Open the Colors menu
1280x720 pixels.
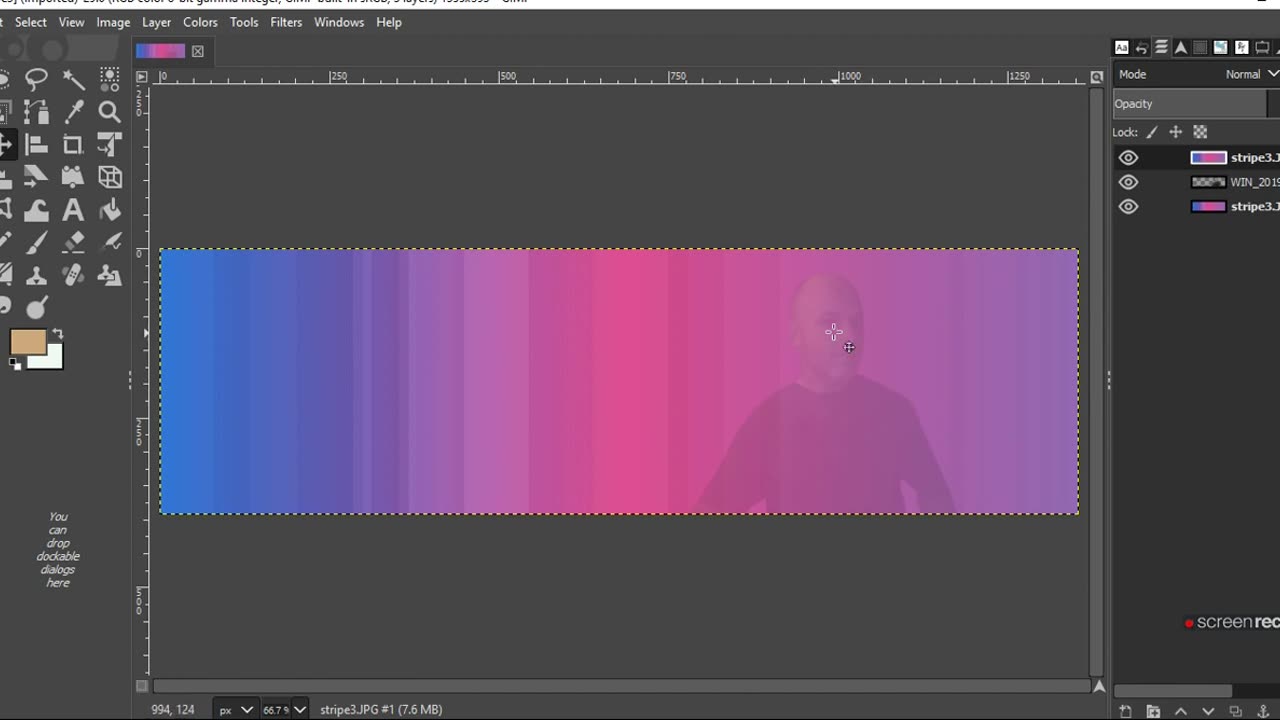[x=200, y=22]
